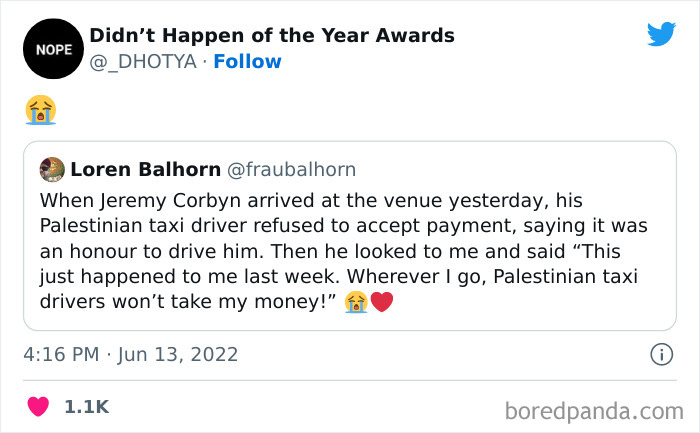View the 1.1K likes count
The height and width of the screenshot is (433, 700).
(86, 407)
